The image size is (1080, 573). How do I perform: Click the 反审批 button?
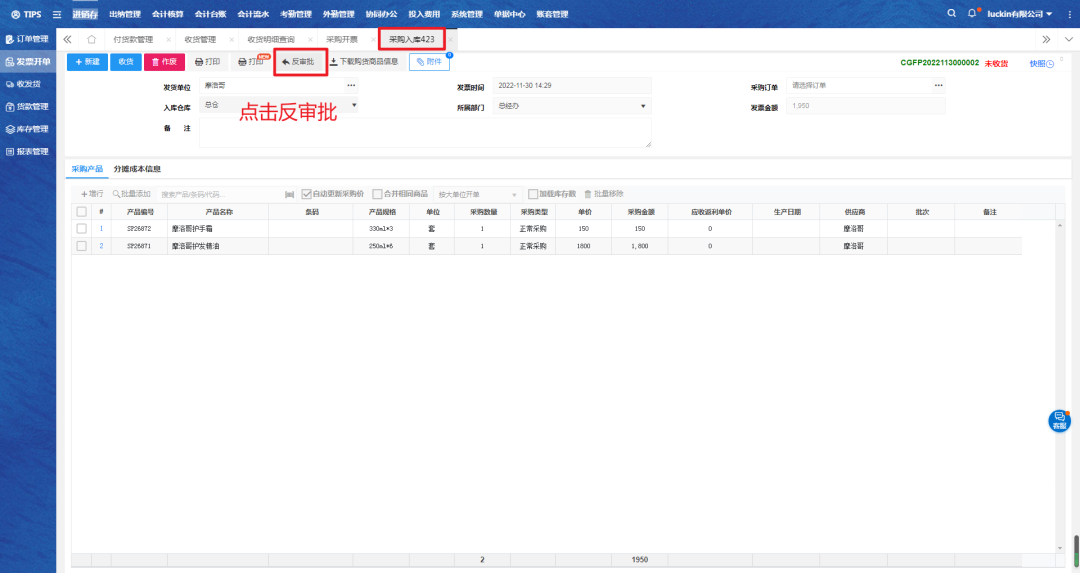(x=300, y=62)
